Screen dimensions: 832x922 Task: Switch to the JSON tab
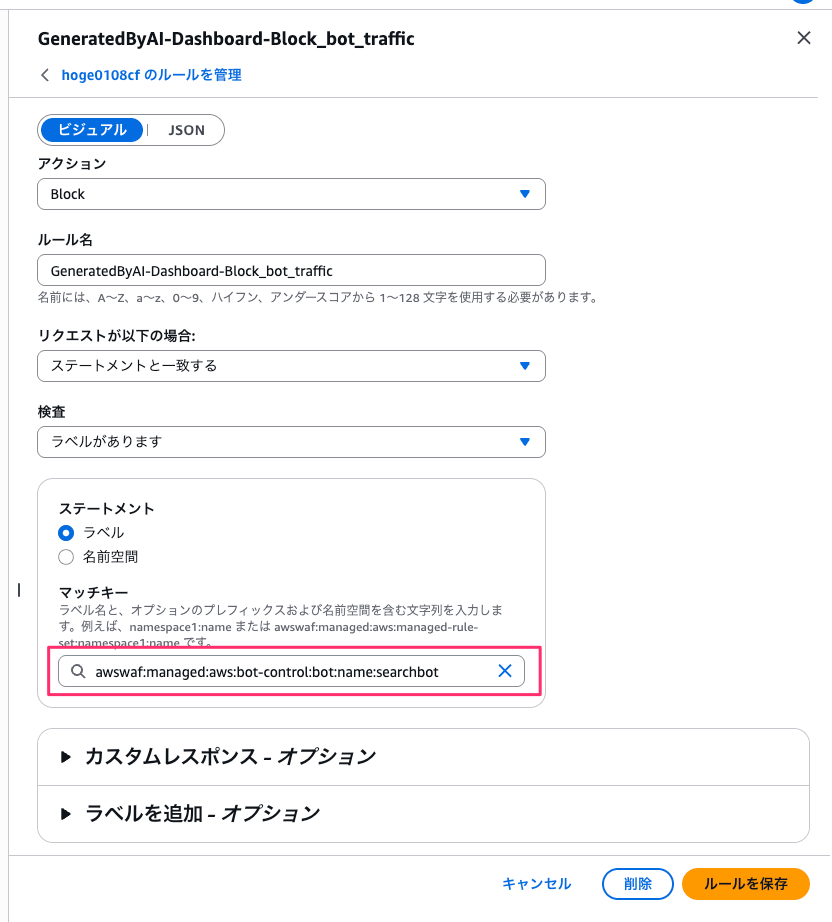click(x=186, y=130)
